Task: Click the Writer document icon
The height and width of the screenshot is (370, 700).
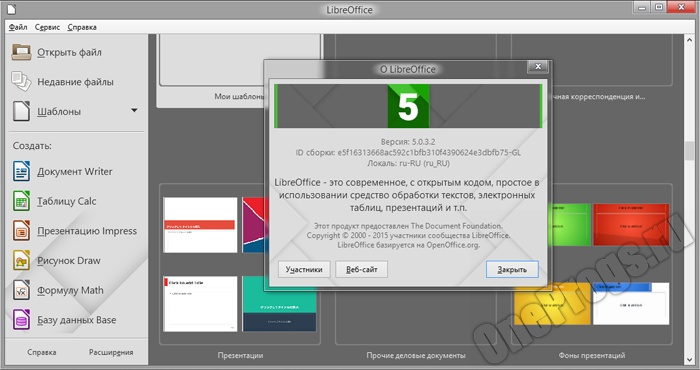Action: coord(21,171)
